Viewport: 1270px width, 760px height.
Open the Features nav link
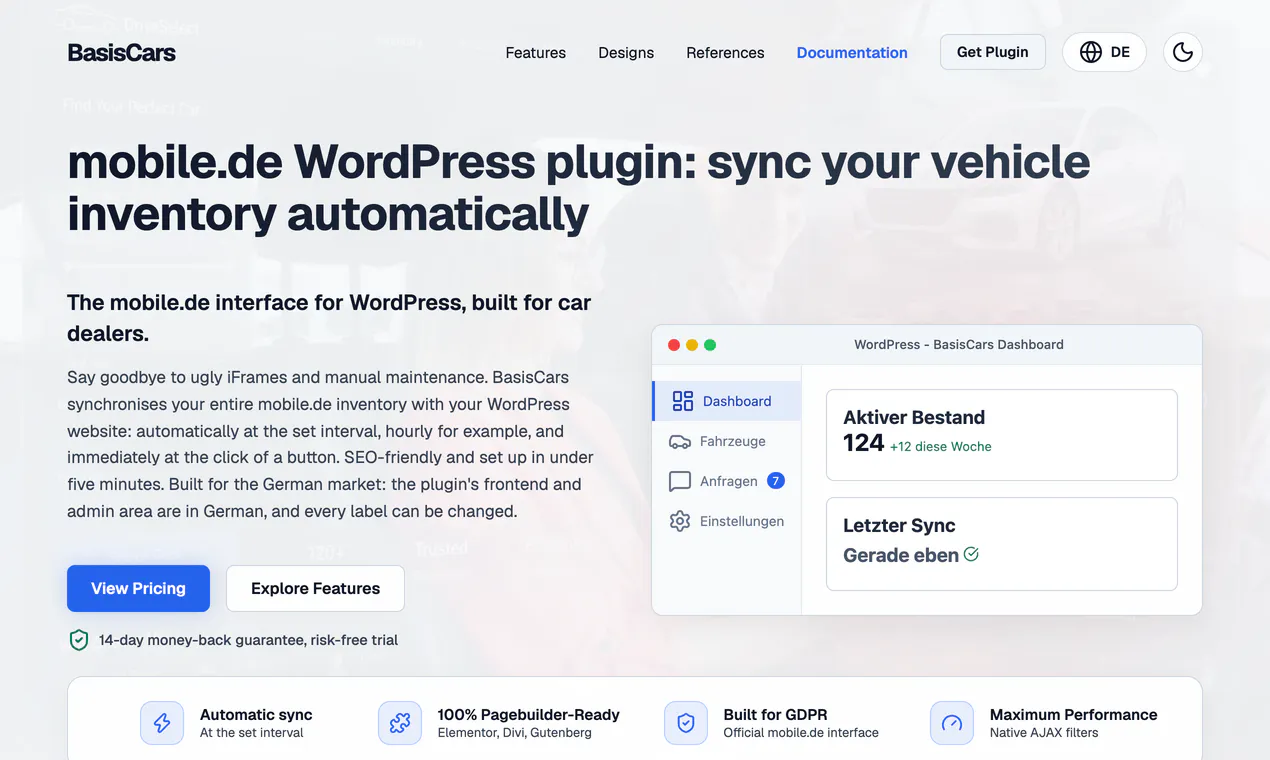[x=536, y=53]
